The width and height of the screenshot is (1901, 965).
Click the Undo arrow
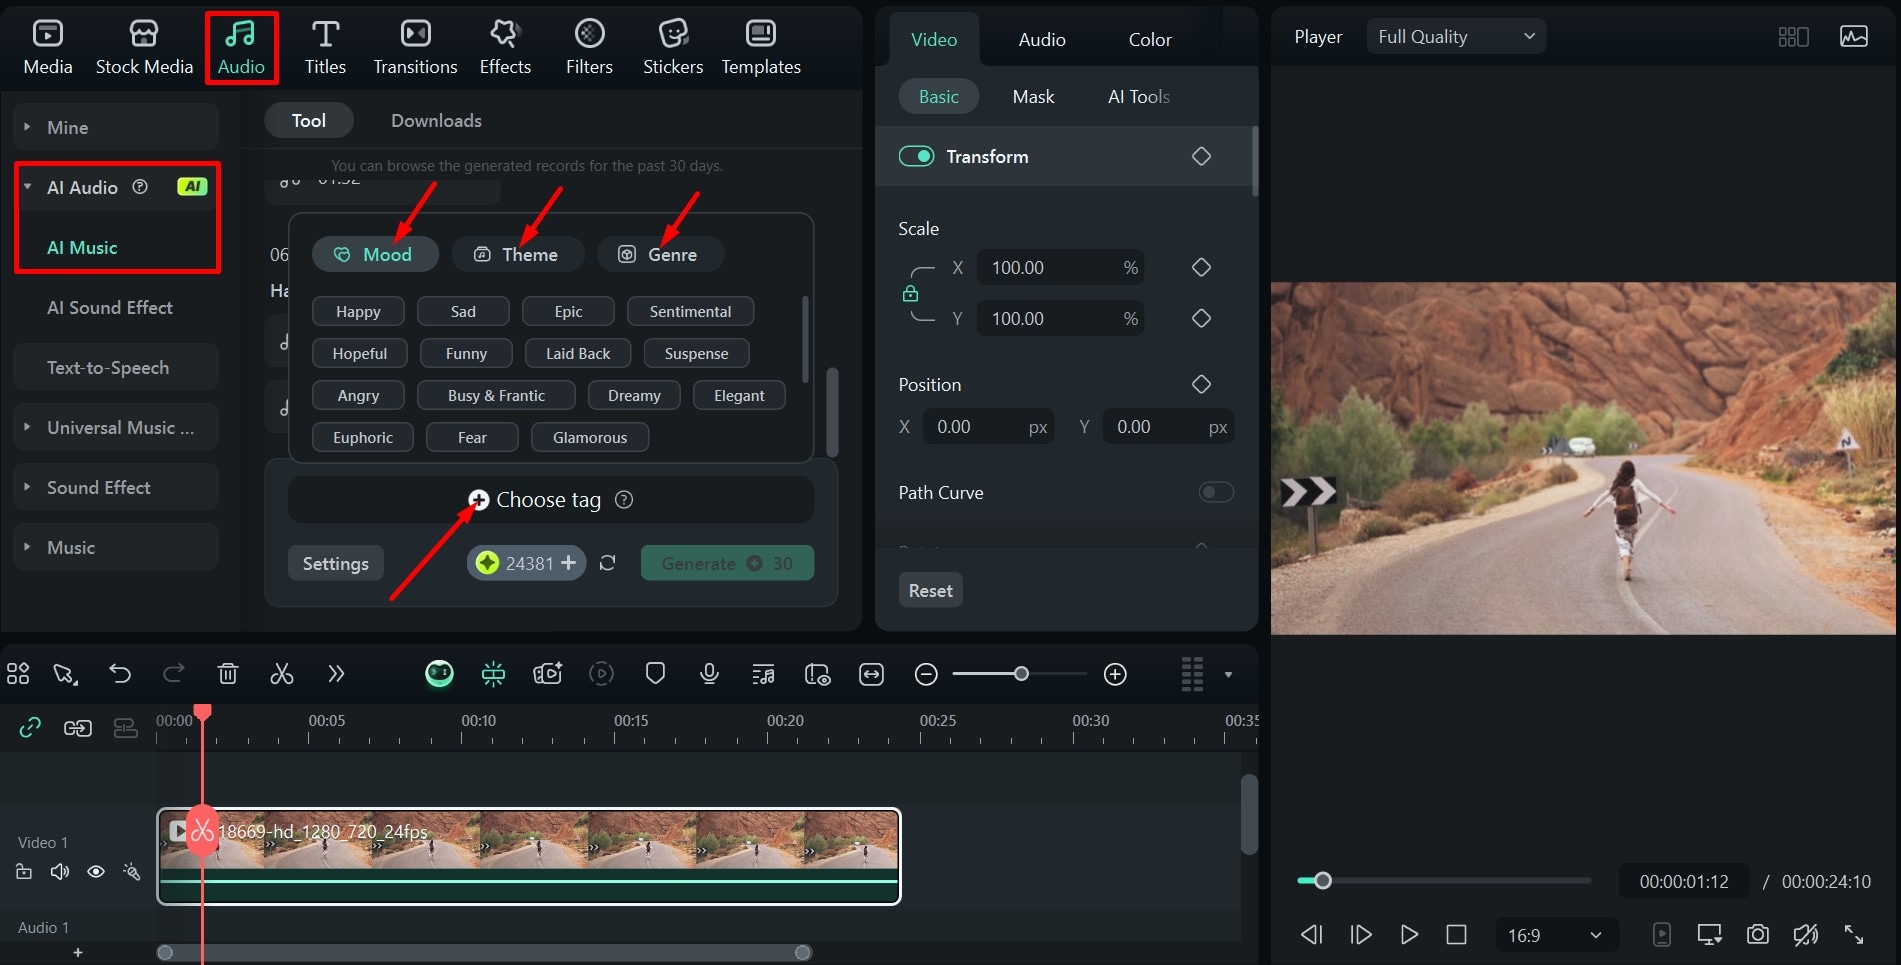(120, 674)
